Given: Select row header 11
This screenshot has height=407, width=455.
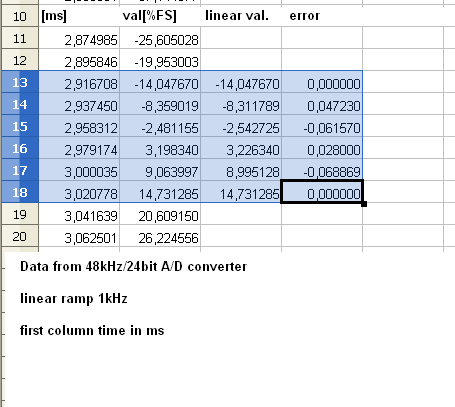Looking at the screenshot, I should click(x=20, y=38).
